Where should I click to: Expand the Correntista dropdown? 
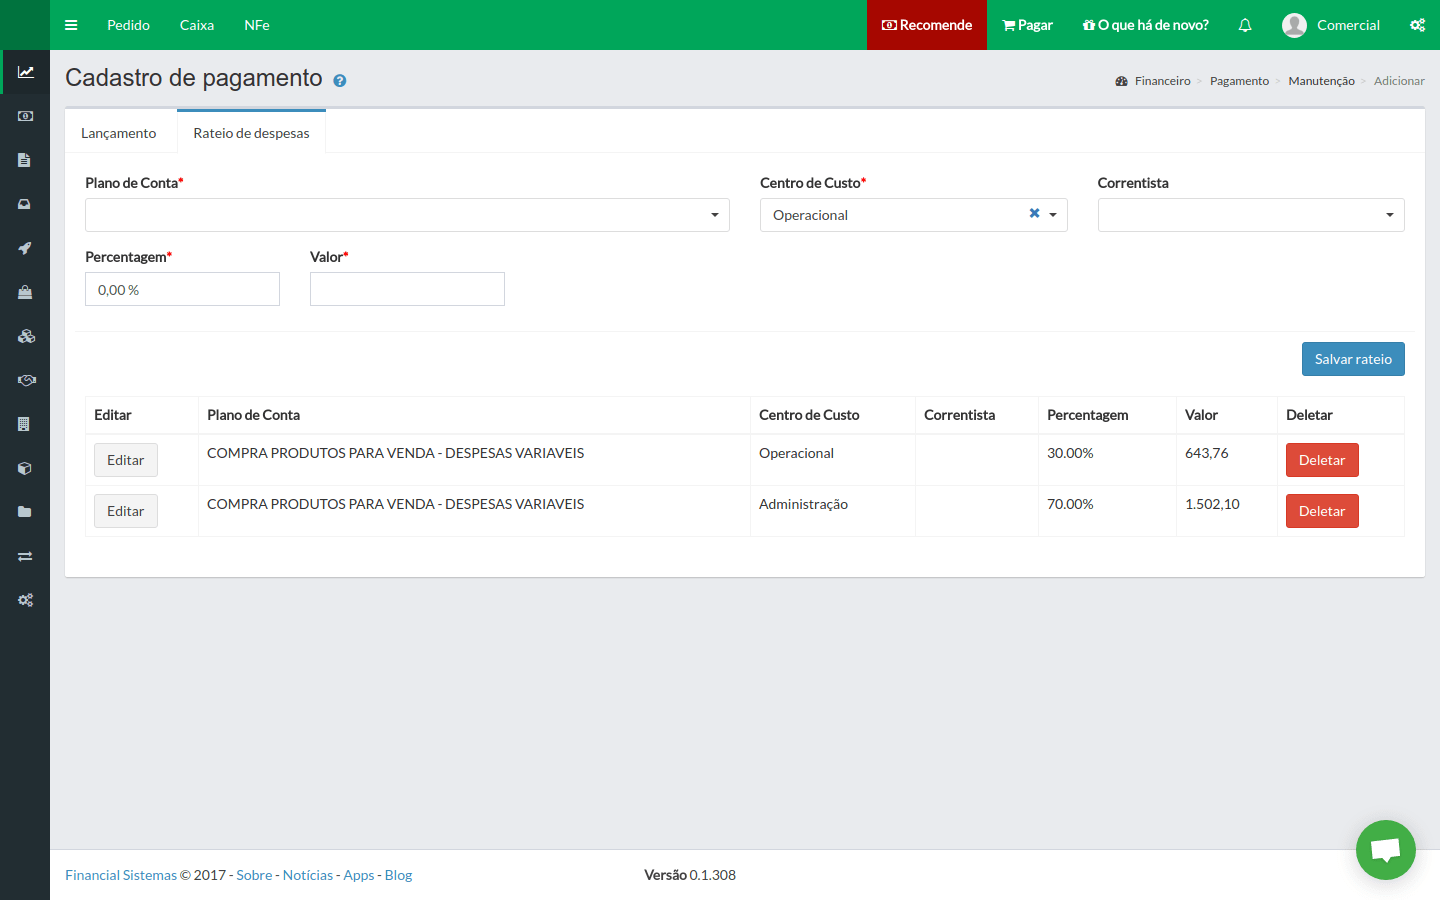coord(1251,215)
